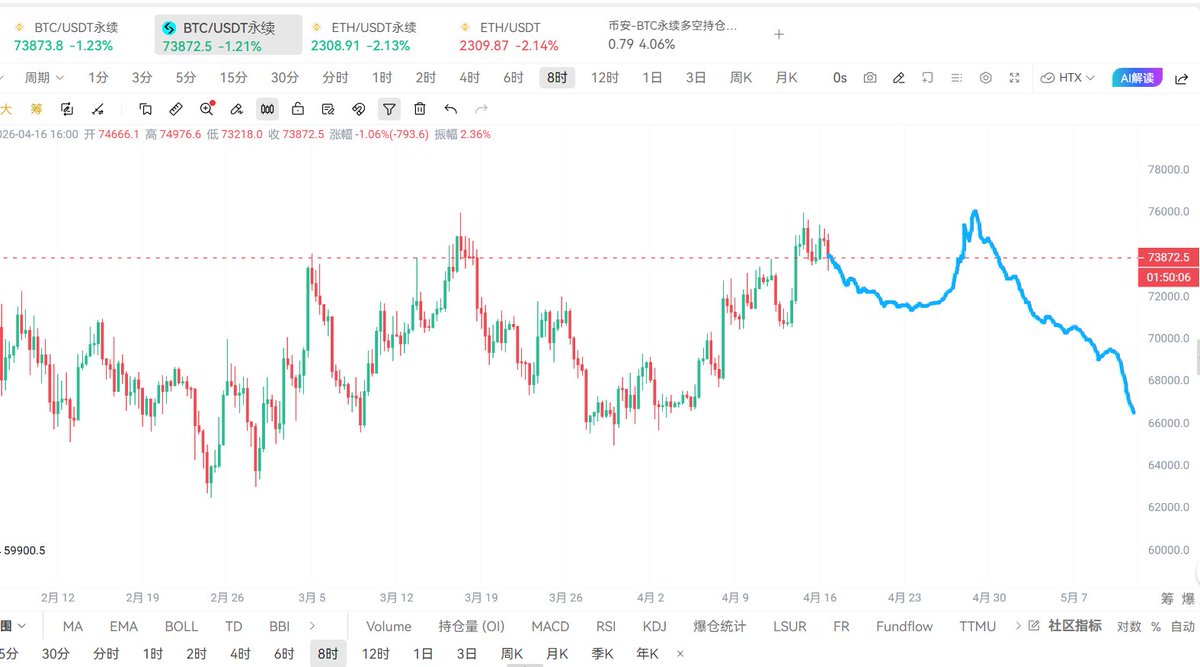Screen dimensions: 1200x667
Task: Select the zoom-in magnifier tool
Action: pyautogui.click(x=206, y=108)
